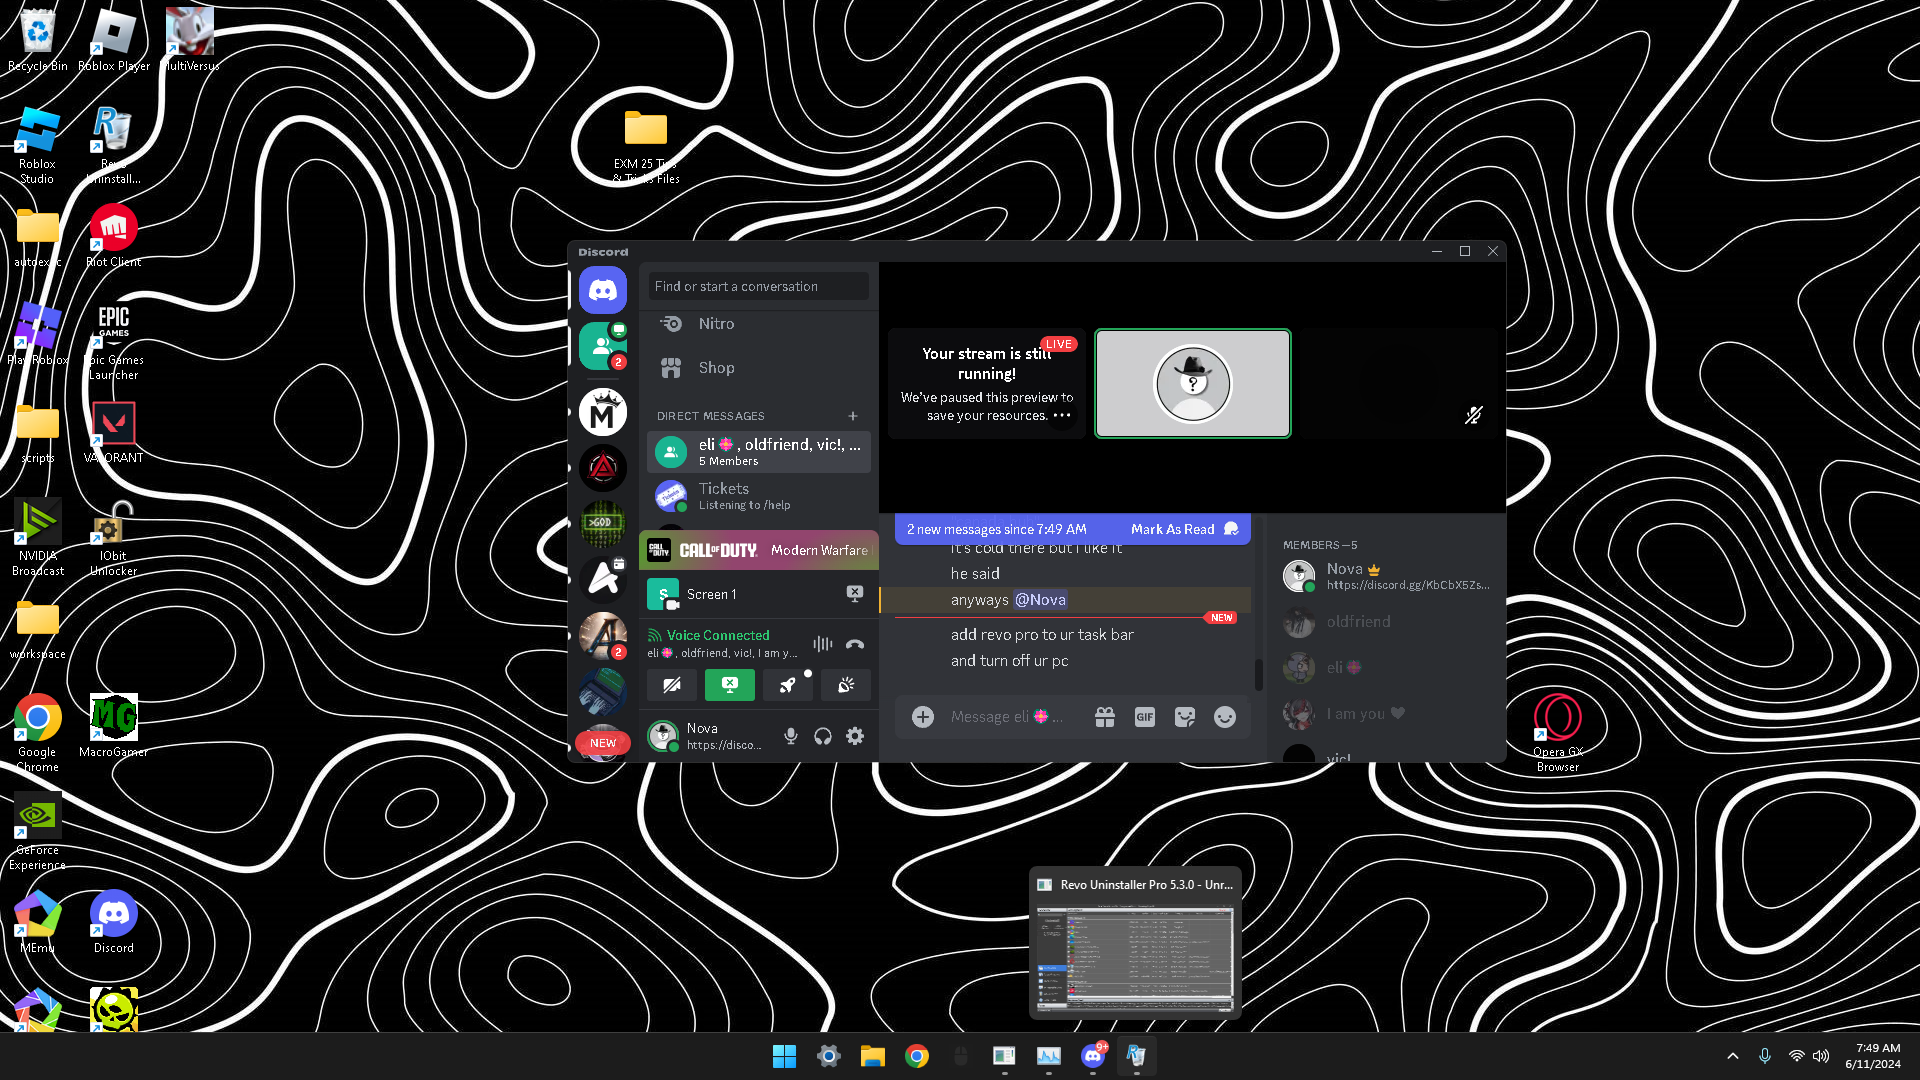Toggle headphone deafen
This screenshot has width=1920, height=1080.
[823, 736]
